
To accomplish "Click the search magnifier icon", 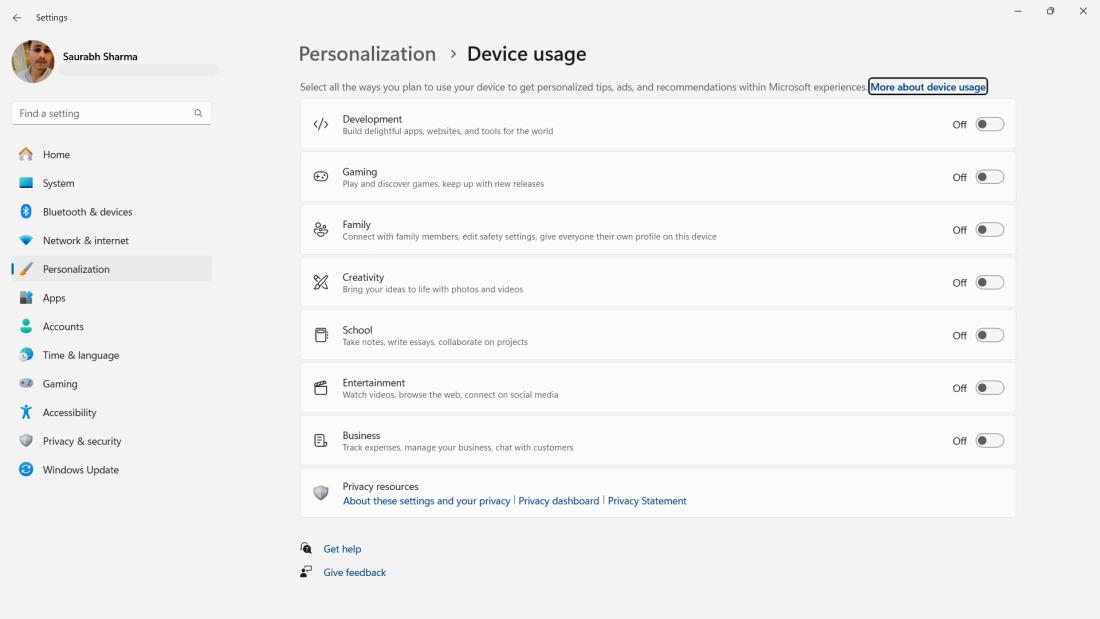I will [x=198, y=113].
